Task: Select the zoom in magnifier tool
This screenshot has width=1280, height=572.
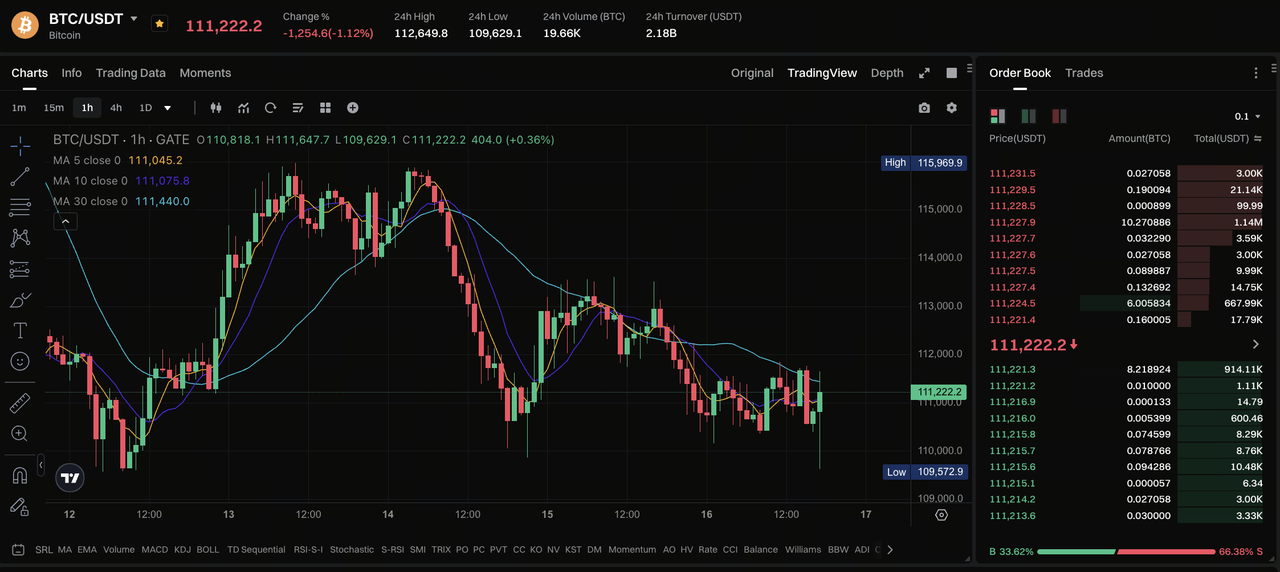Action: 20,433
